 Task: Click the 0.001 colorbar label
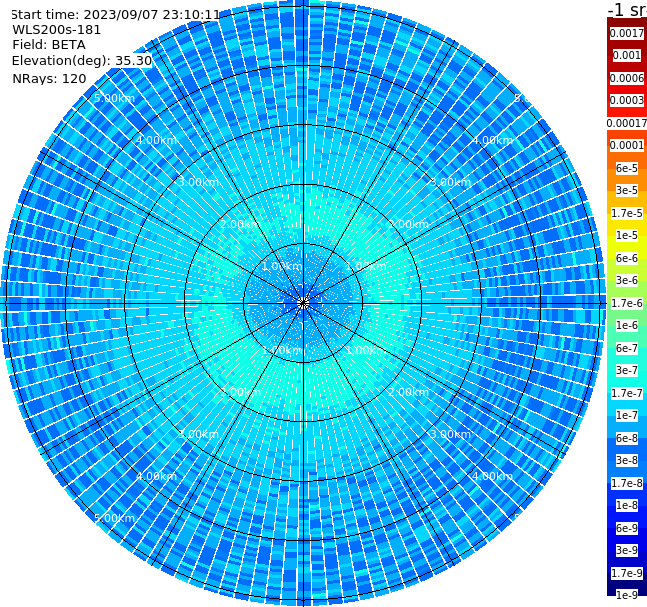[x=626, y=55]
